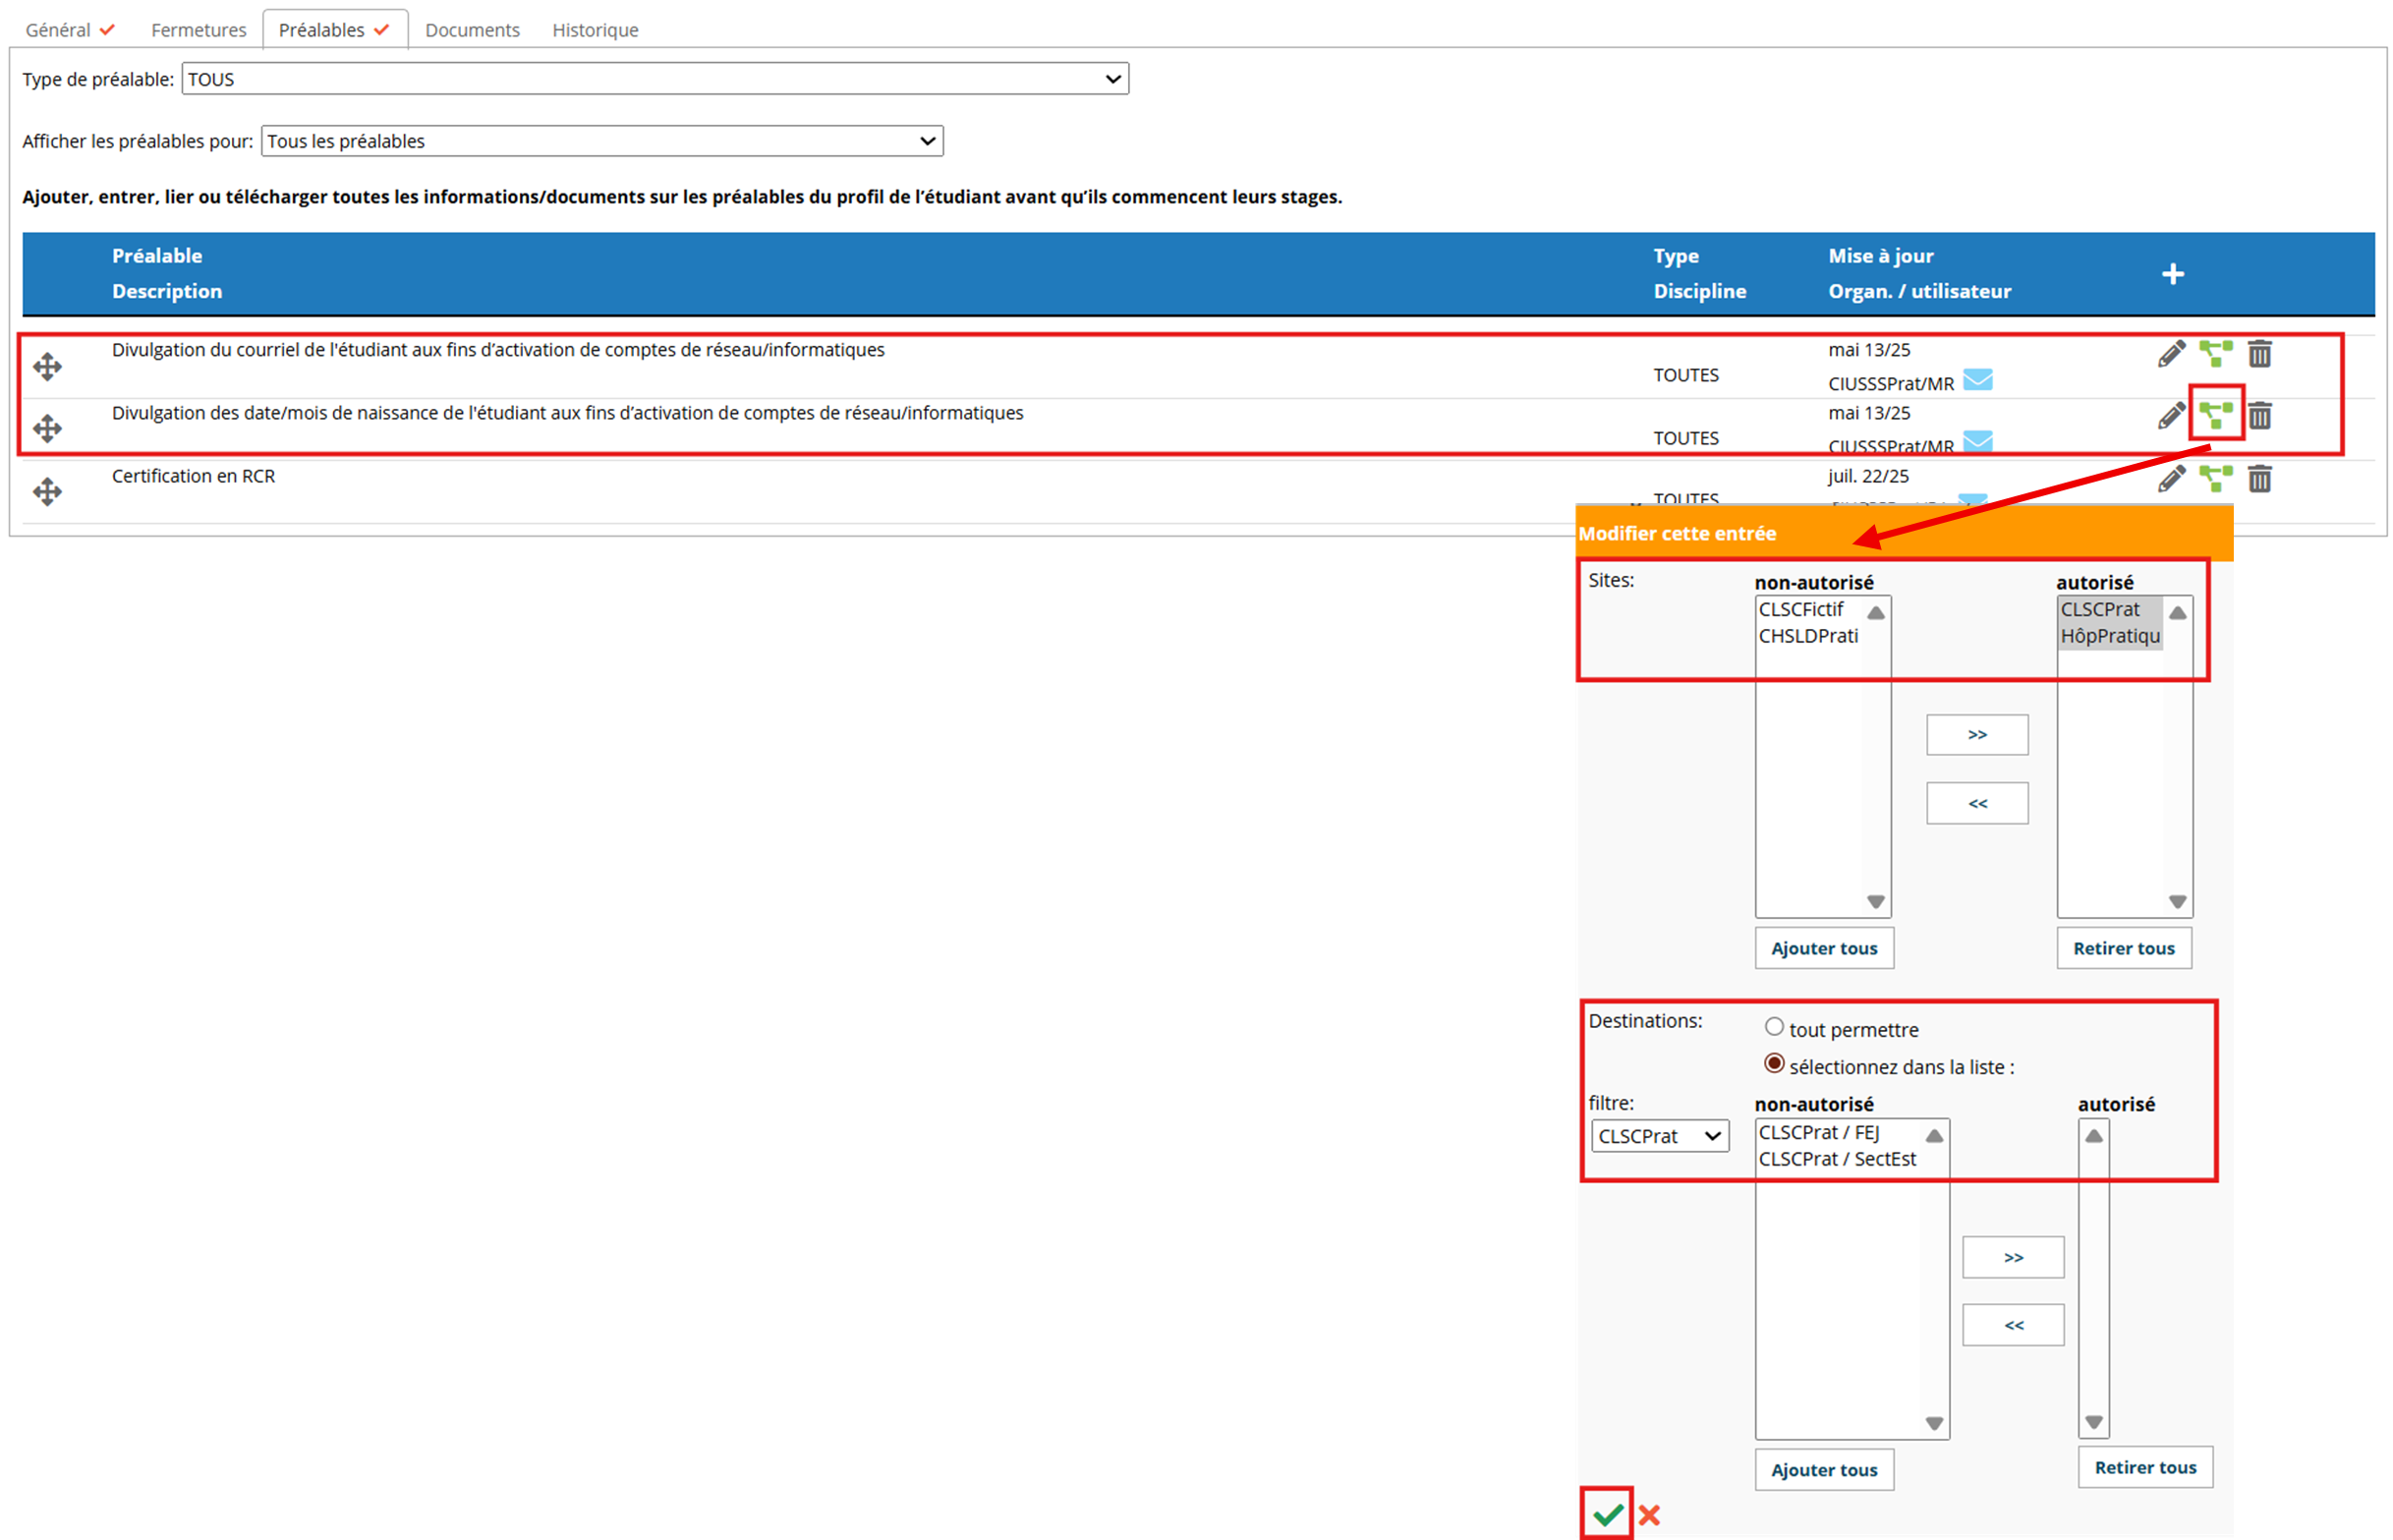Click down arrow of Sites autorisé scrollbar
Viewport: 2393px width, 1540px height.
click(2178, 902)
